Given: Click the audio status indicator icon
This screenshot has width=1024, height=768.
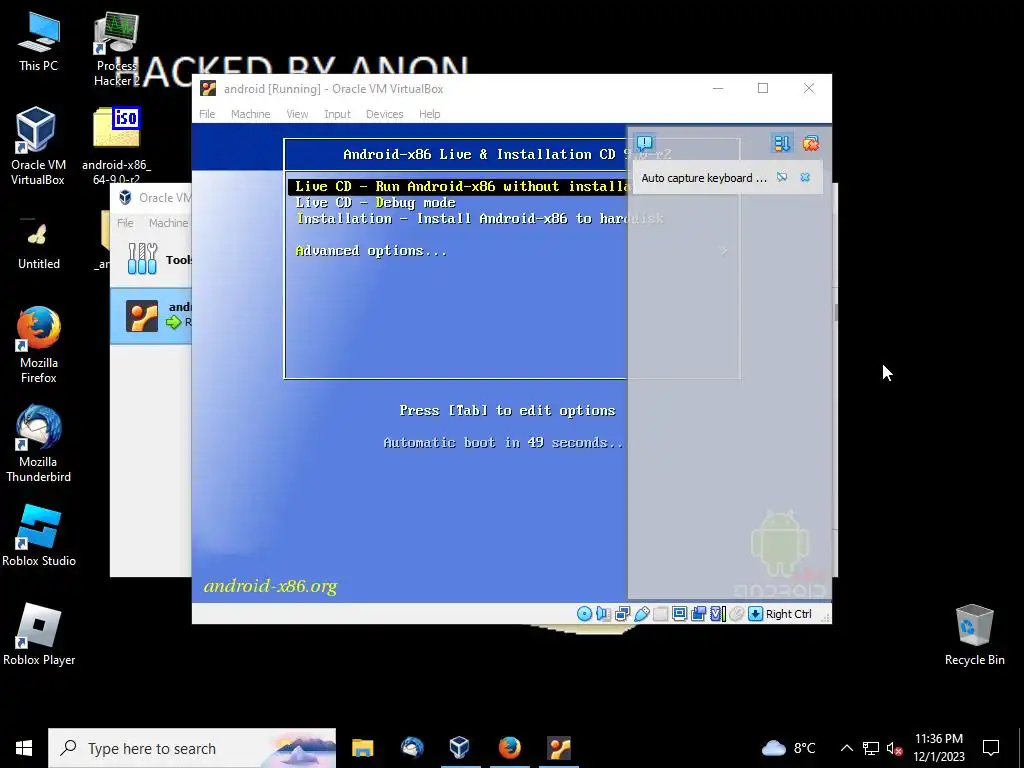Looking at the screenshot, I should click(x=603, y=614).
